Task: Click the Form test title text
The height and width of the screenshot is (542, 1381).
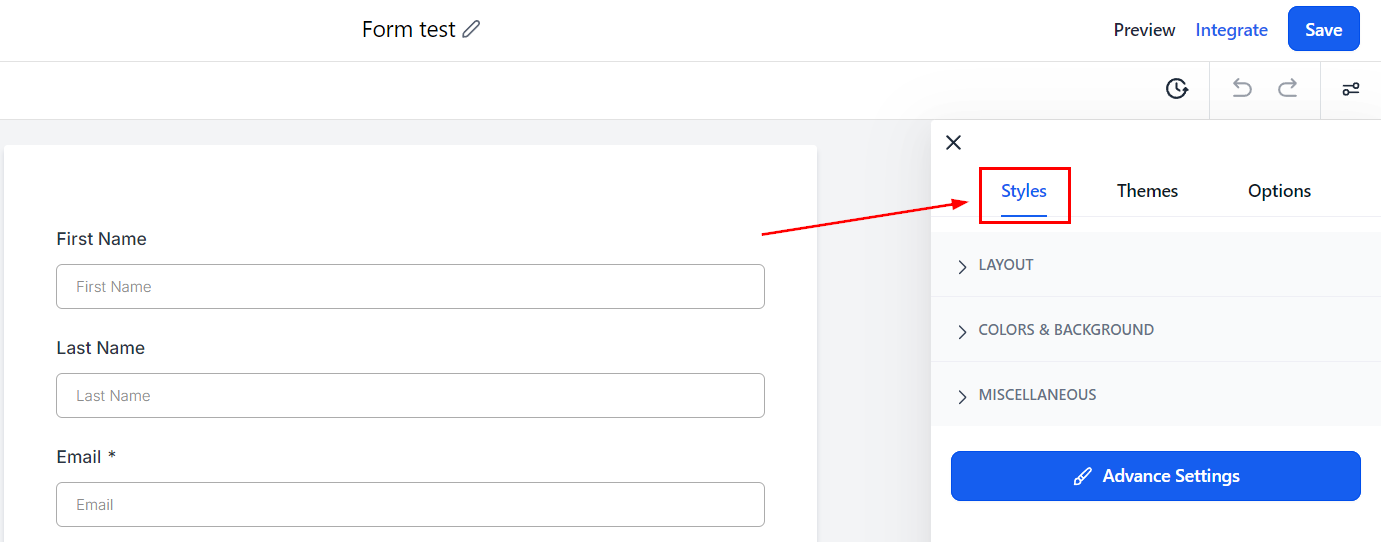Action: tap(408, 30)
